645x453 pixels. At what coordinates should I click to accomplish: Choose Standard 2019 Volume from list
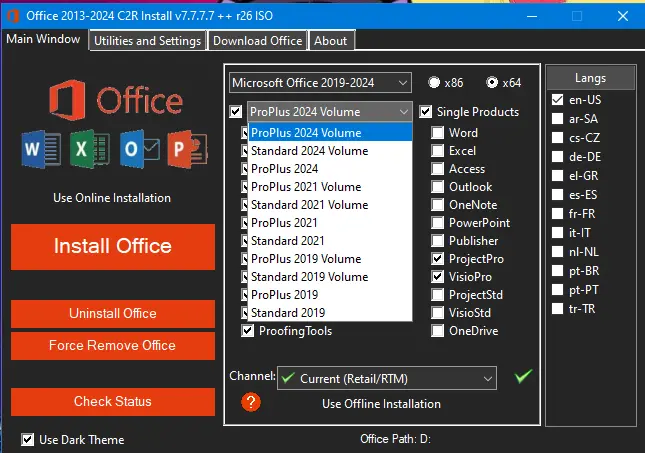(330, 276)
